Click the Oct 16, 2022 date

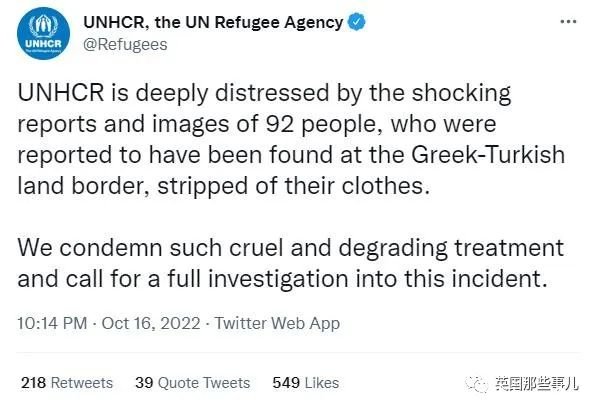coord(151,323)
